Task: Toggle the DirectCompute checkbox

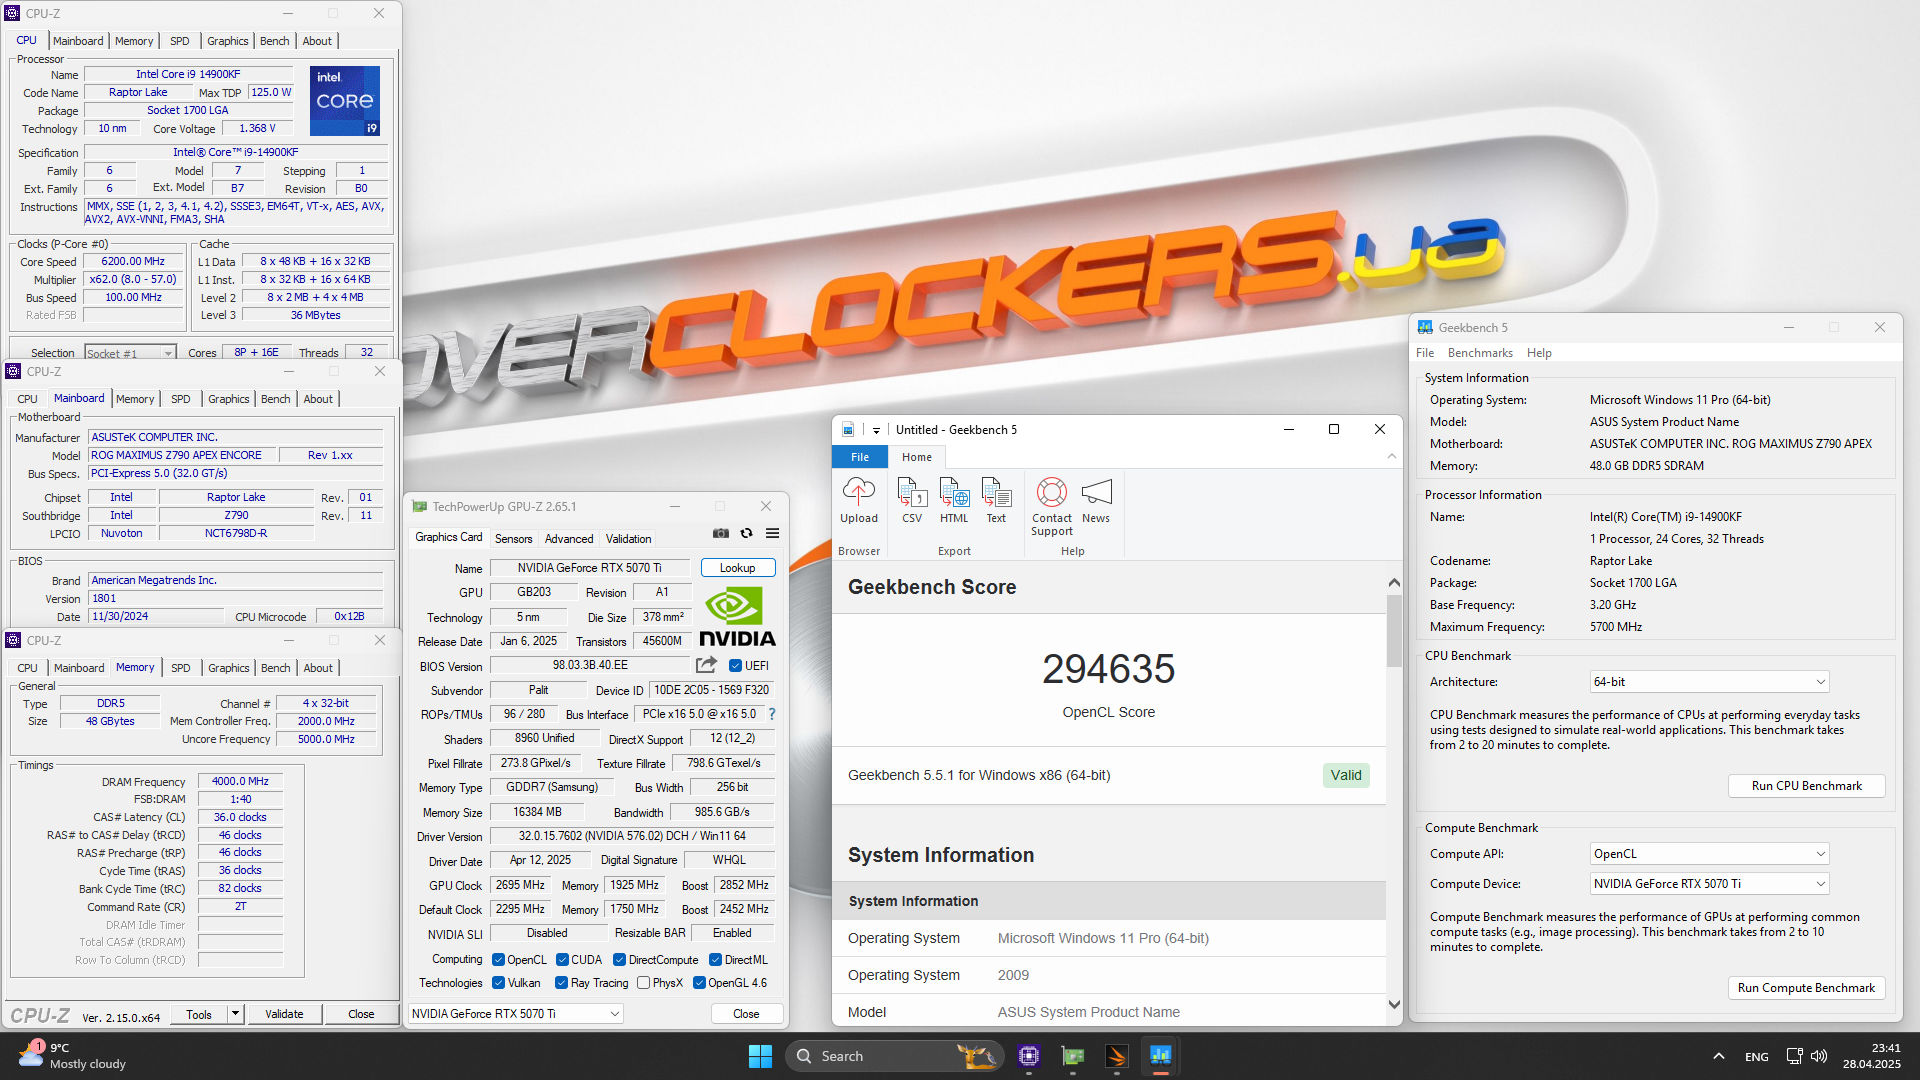Action: [619, 960]
